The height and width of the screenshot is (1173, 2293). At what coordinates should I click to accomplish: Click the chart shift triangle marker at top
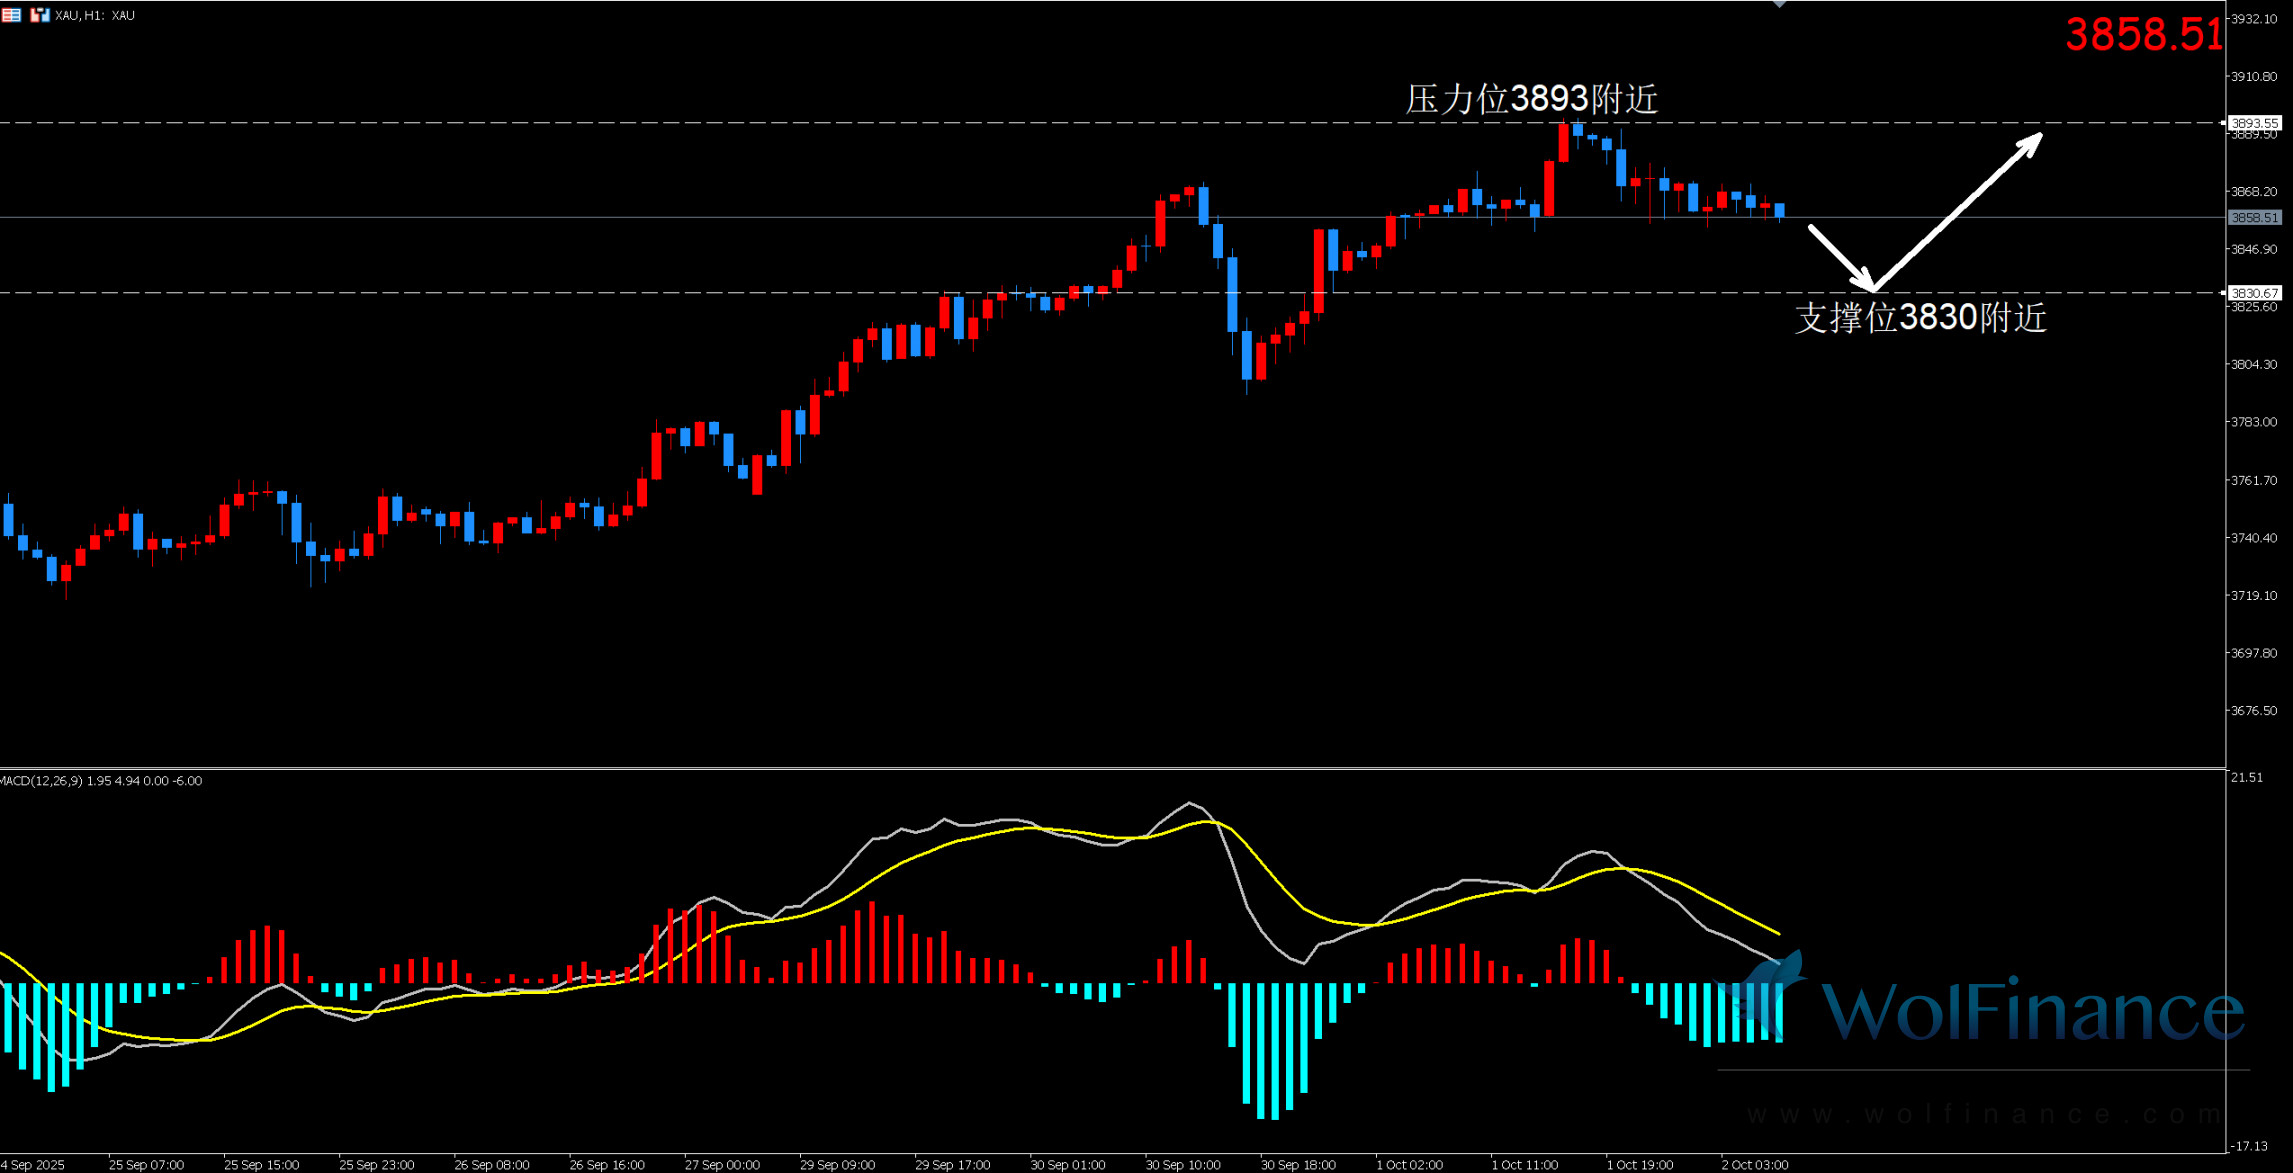[1779, 4]
